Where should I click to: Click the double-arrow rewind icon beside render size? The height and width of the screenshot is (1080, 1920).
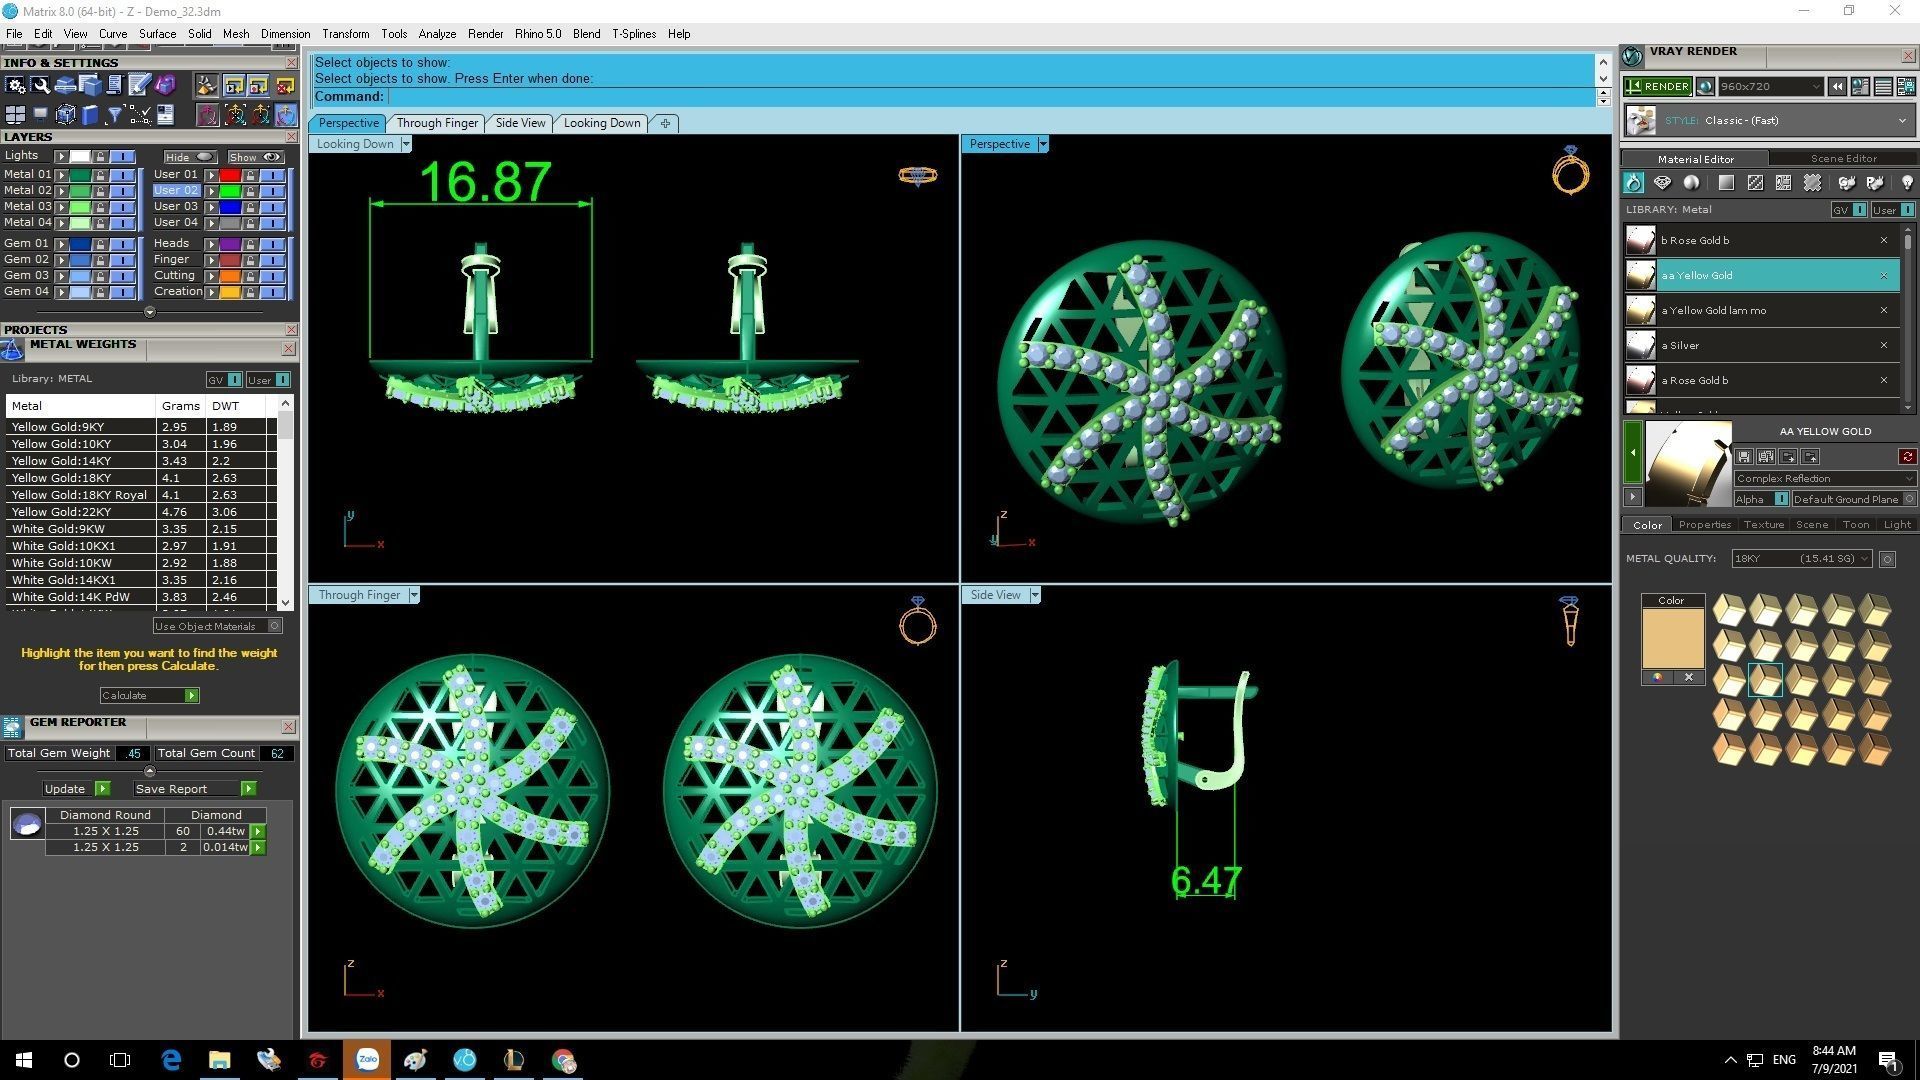tap(1837, 87)
